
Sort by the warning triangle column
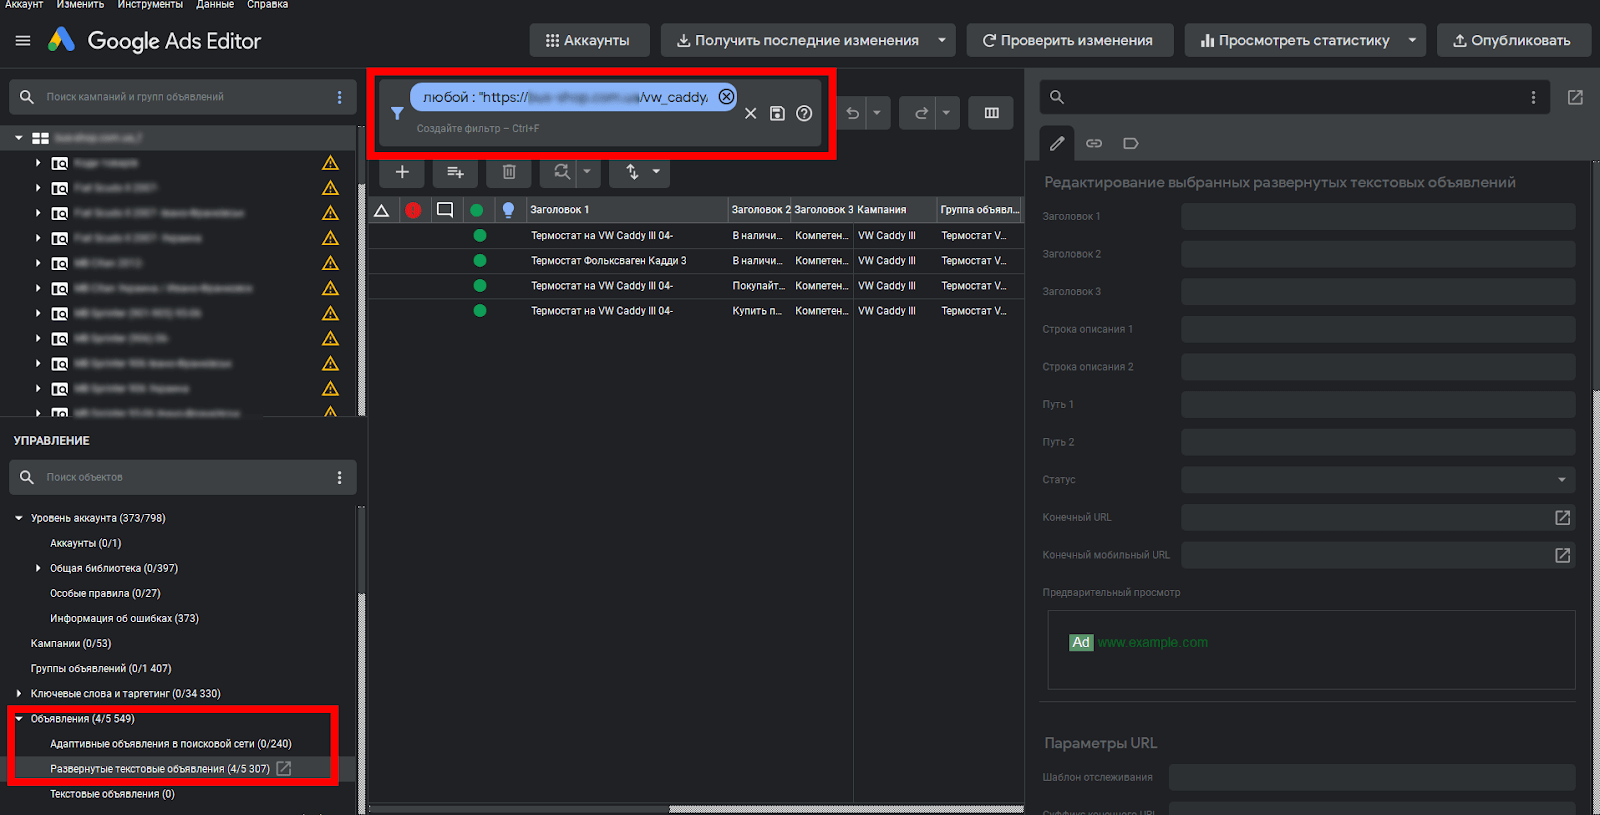381,210
